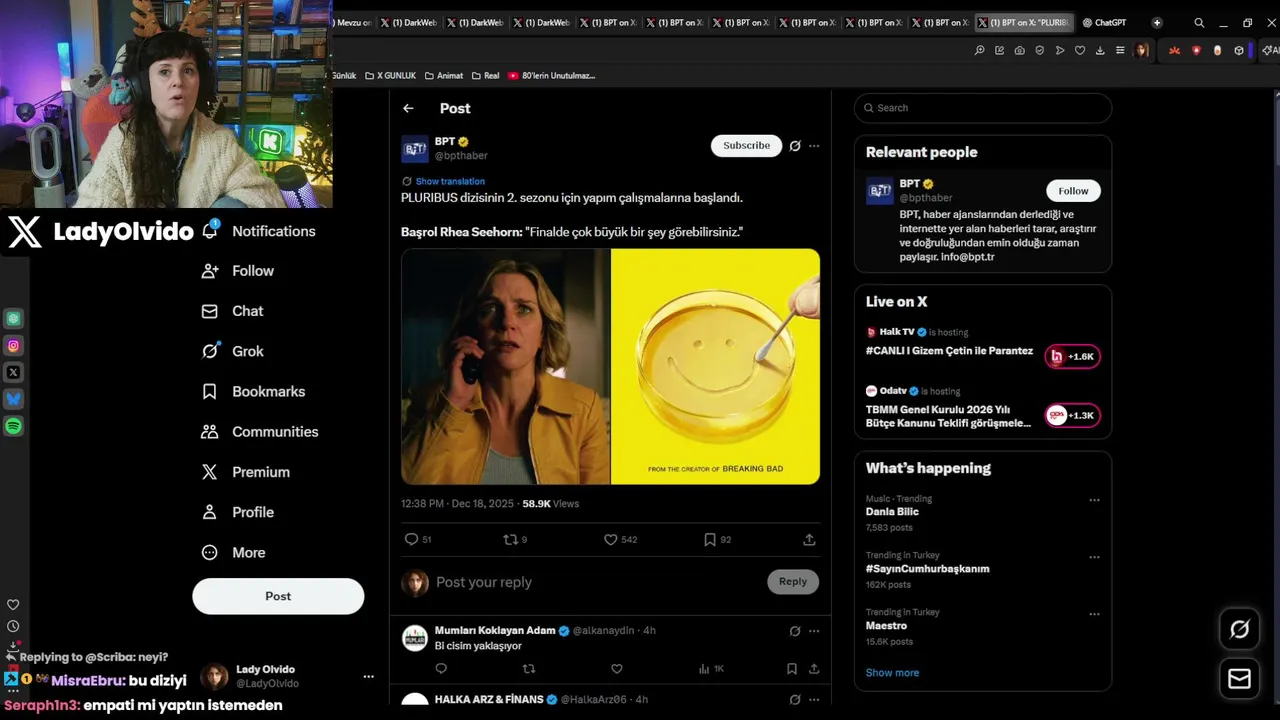Image resolution: width=1280 pixels, height=720 pixels.
Task: Like the BPT post with 542 likes
Action: click(x=610, y=539)
